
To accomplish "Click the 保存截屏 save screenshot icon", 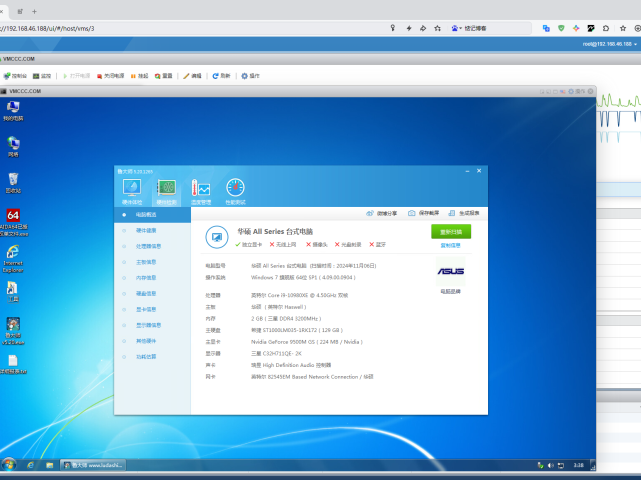I will point(423,213).
